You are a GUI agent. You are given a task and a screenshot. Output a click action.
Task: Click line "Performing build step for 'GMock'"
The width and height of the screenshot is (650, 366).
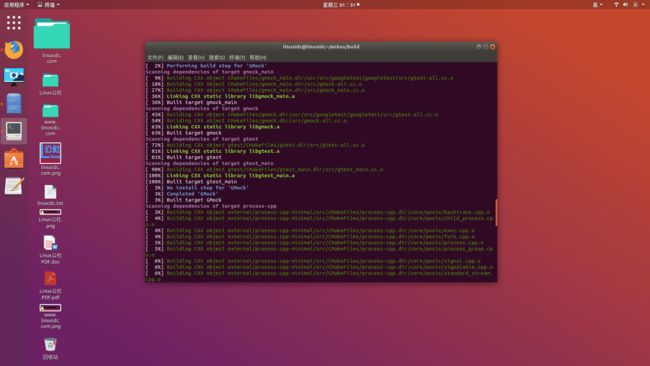(217, 65)
